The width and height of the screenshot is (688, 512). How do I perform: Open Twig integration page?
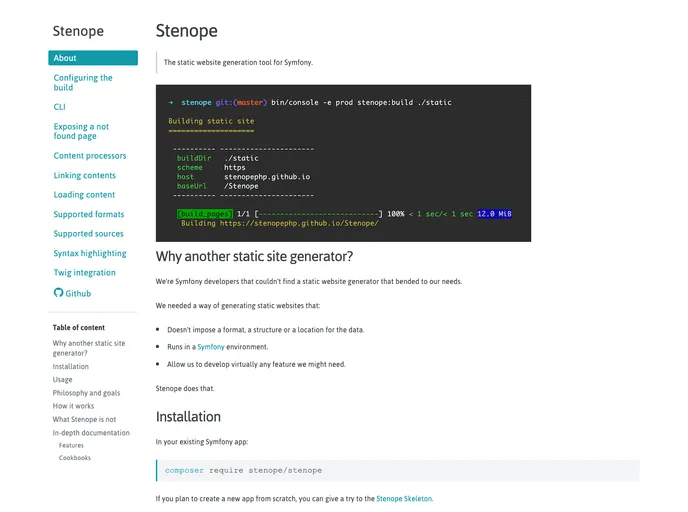(x=84, y=272)
